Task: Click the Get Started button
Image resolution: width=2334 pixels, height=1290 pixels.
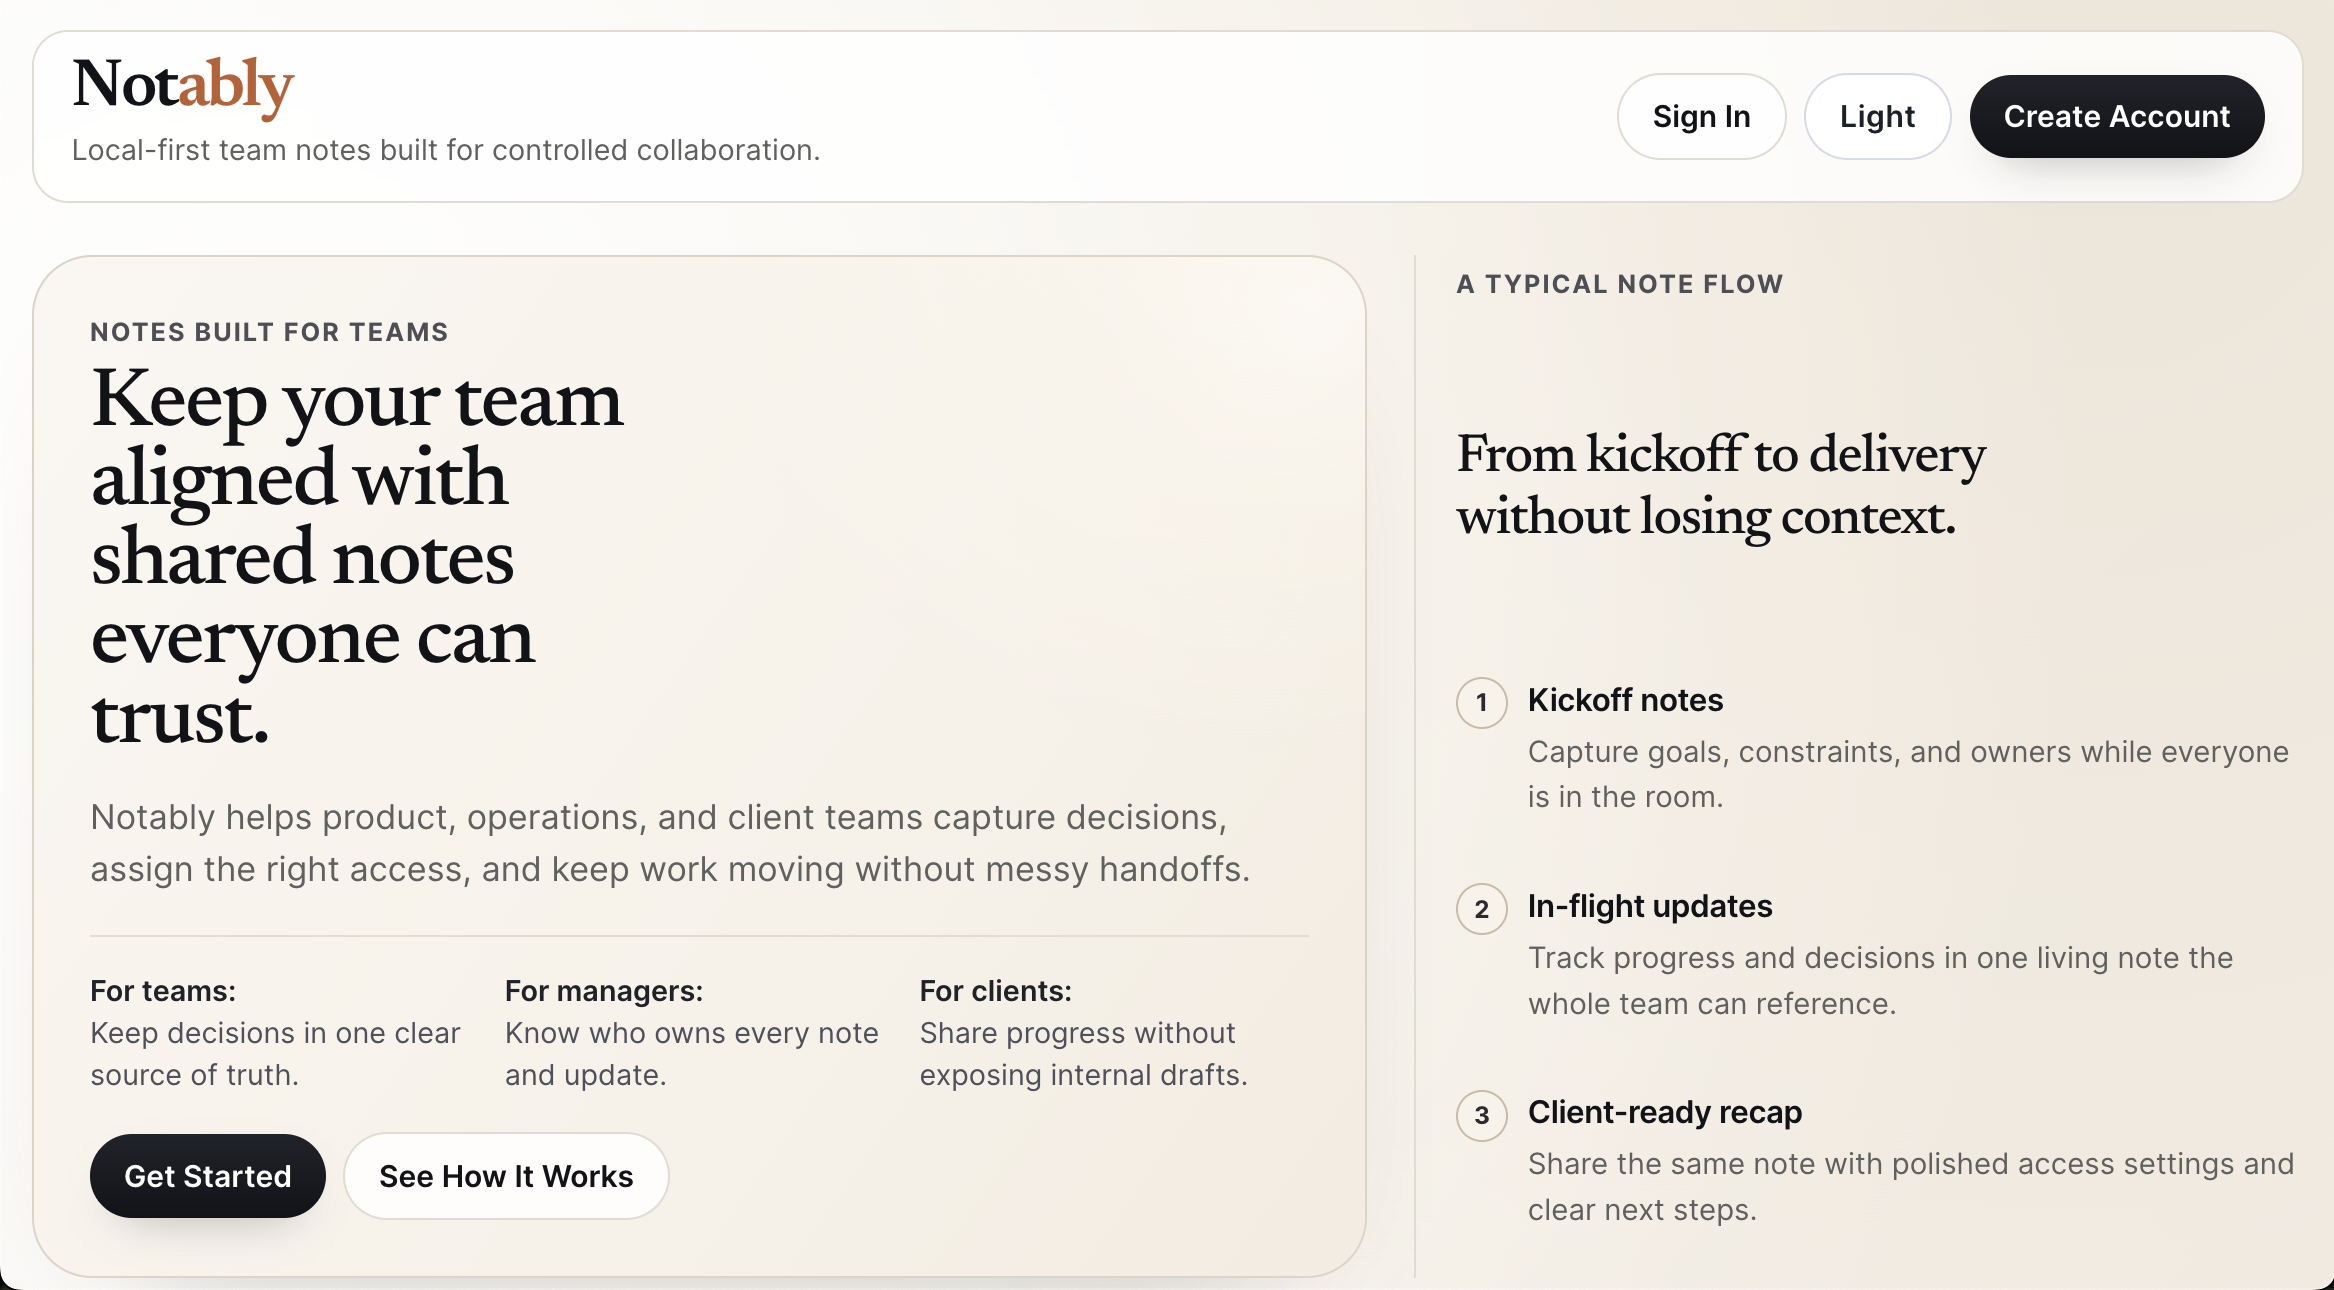Action: tap(207, 1176)
